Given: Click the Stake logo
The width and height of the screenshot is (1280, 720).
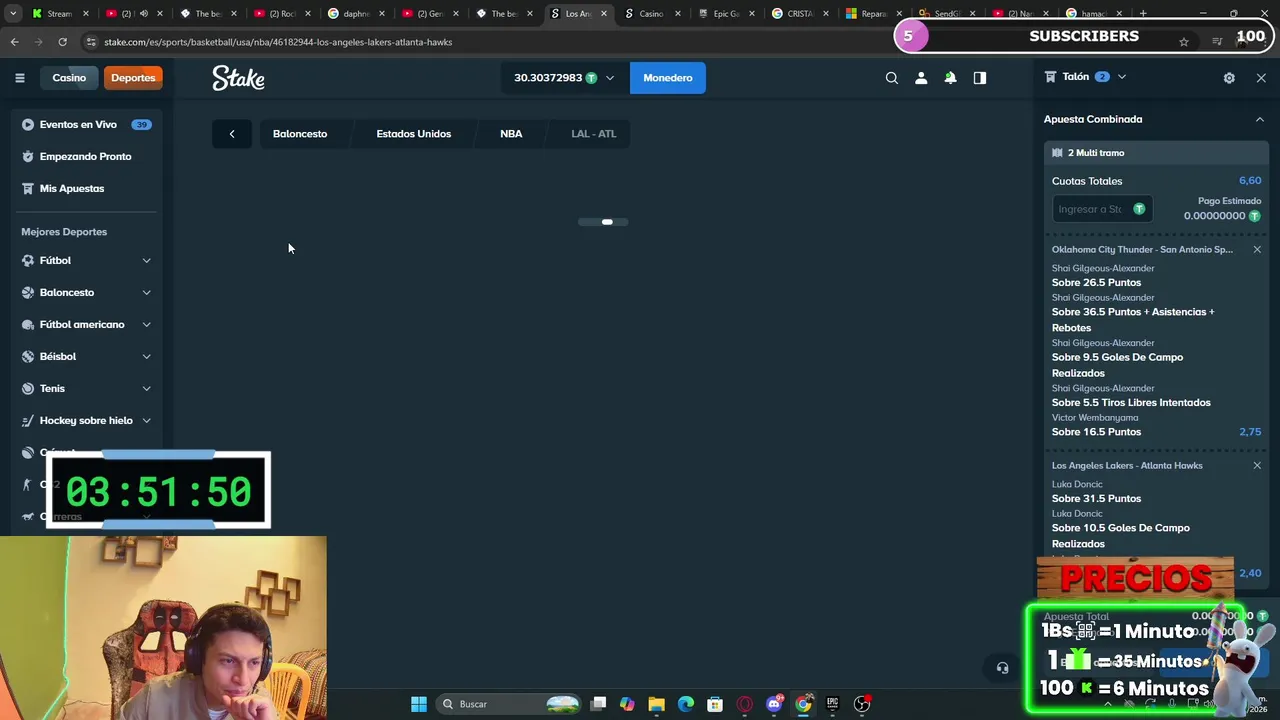Looking at the screenshot, I should [238, 78].
